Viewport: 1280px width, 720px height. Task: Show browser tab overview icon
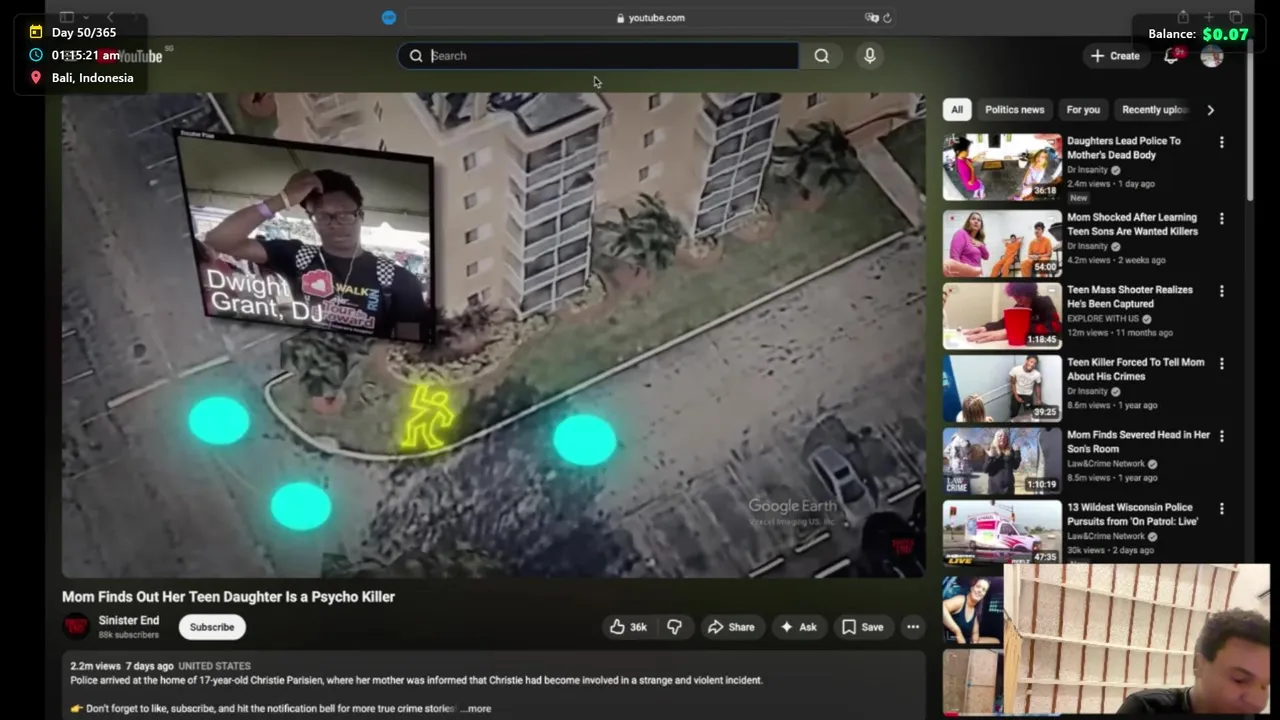(1236, 17)
